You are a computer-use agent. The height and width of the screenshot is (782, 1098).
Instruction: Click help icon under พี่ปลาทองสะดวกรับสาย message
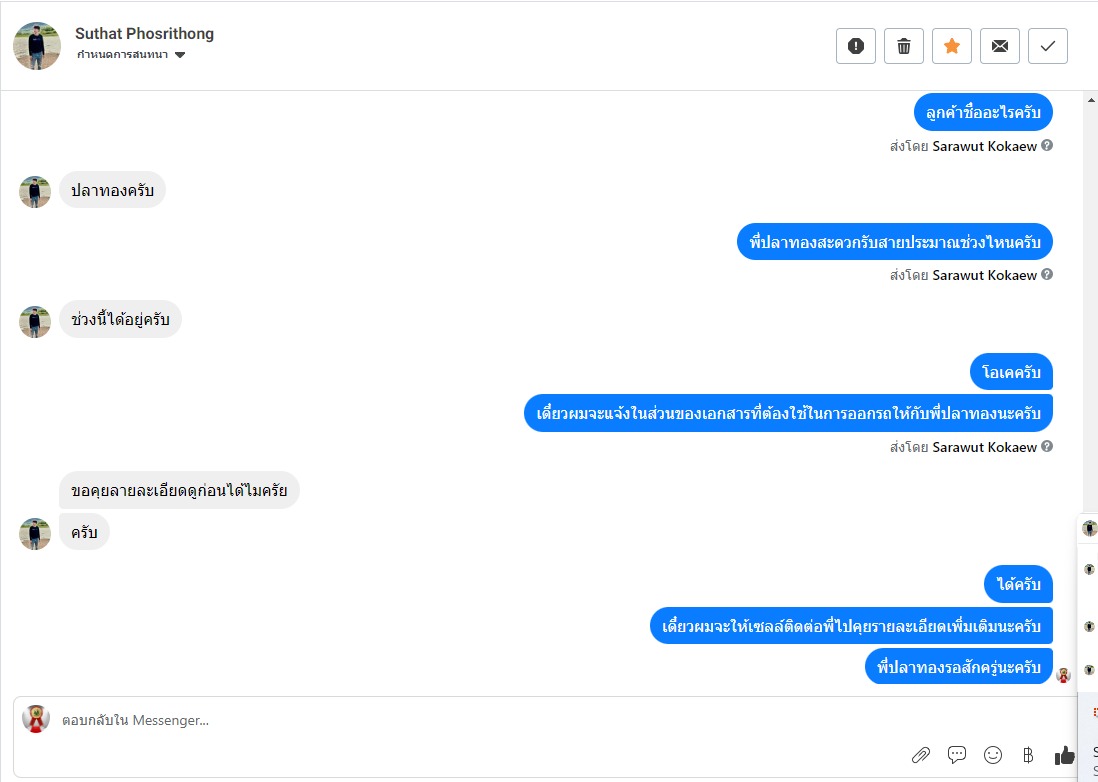[x=1047, y=274]
